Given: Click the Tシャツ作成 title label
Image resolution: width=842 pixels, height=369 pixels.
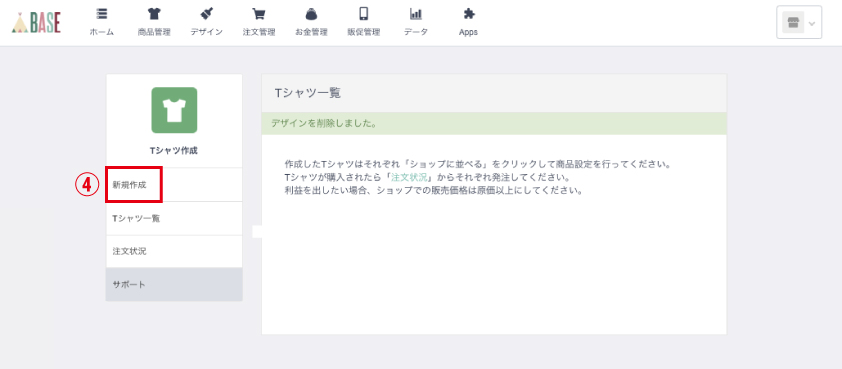Looking at the screenshot, I should (174, 151).
